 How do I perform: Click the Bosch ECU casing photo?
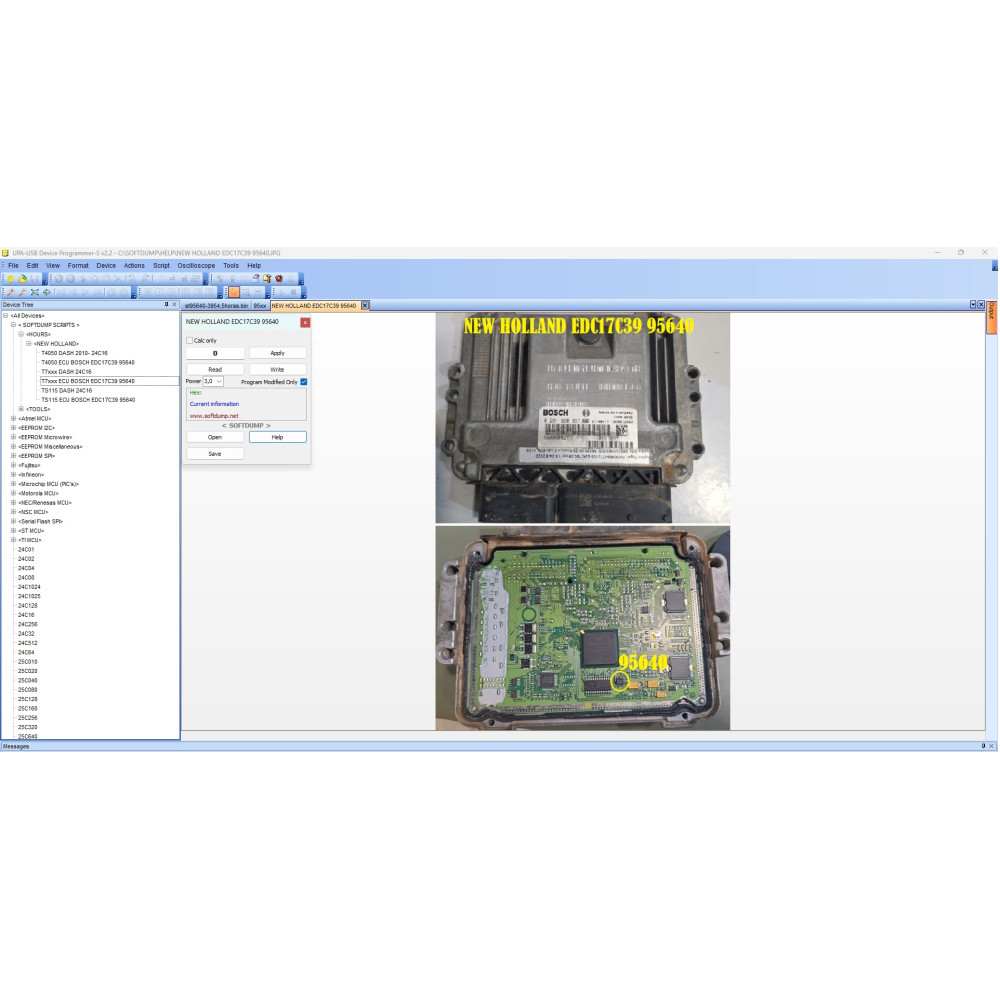pyautogui.click(x=582, y=418)
